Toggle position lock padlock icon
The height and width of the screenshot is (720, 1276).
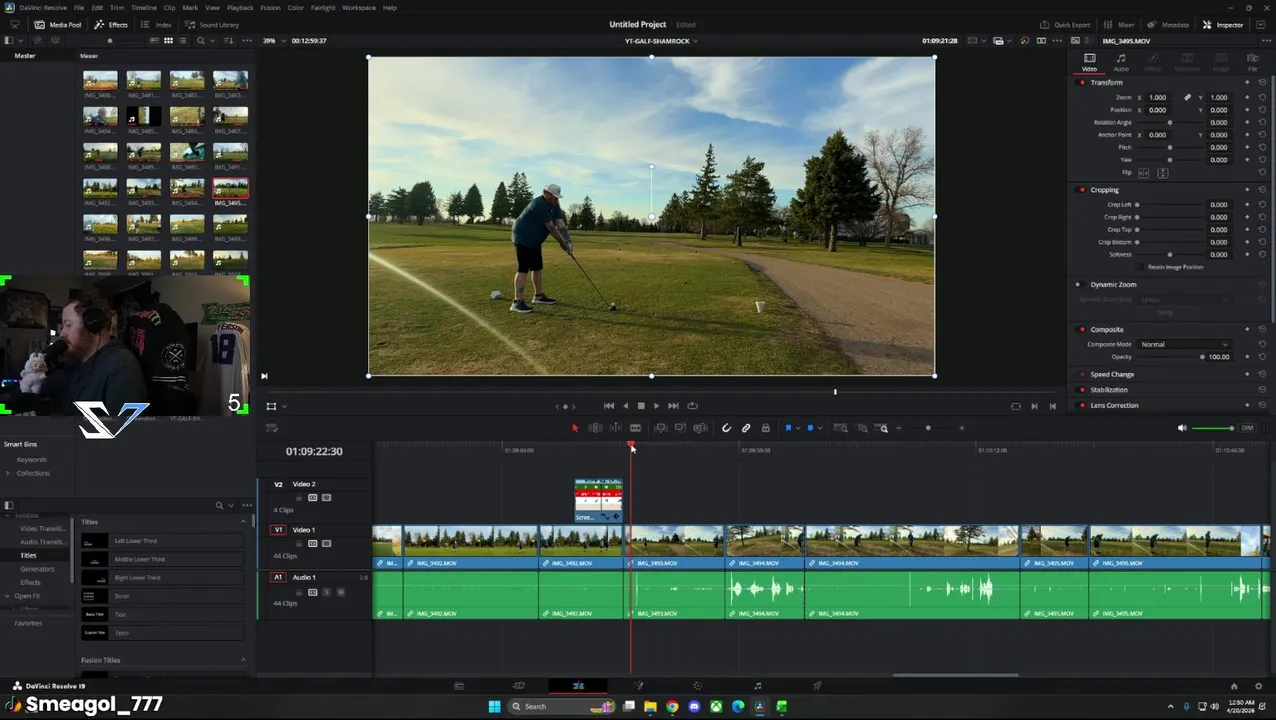point(766,428)
